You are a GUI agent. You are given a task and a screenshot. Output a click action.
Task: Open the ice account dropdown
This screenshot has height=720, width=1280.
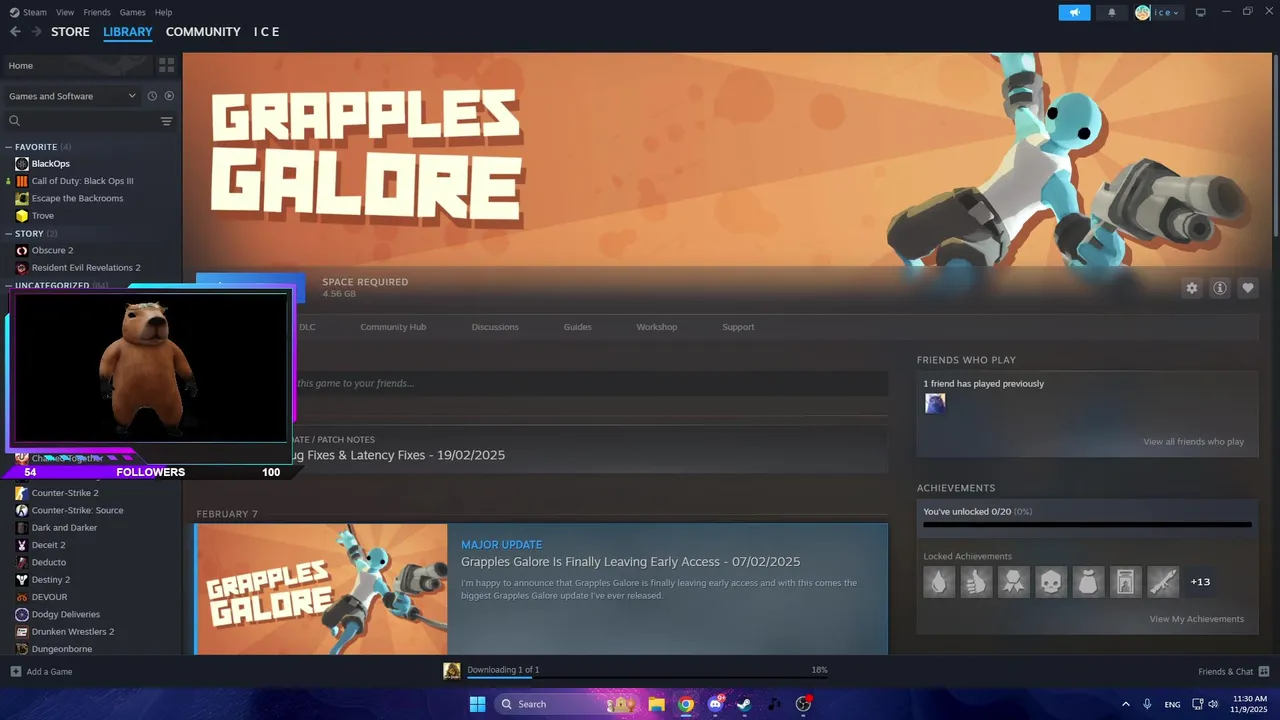[1159, 13]
